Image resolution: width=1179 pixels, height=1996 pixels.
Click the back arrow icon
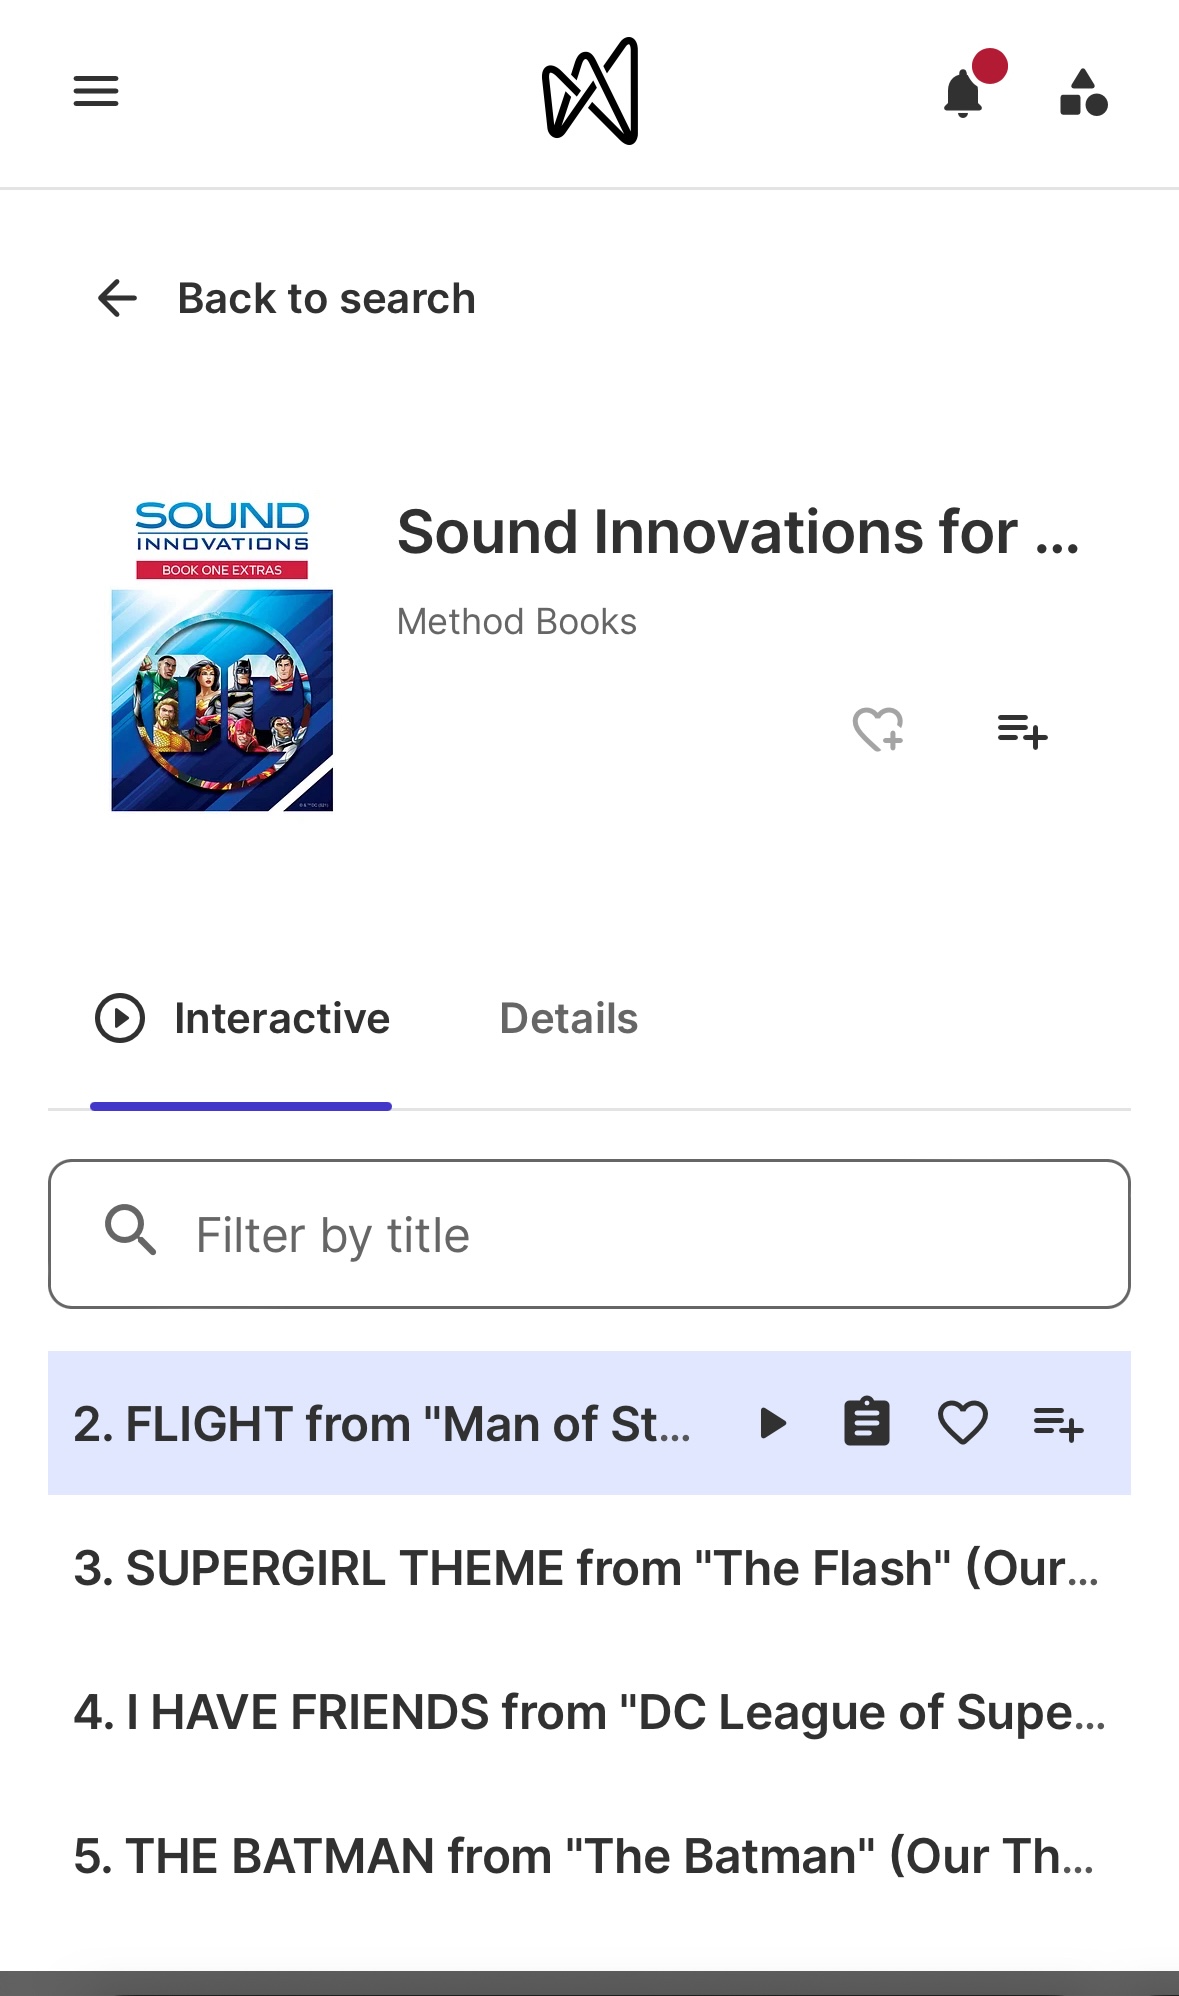(117, 298)
